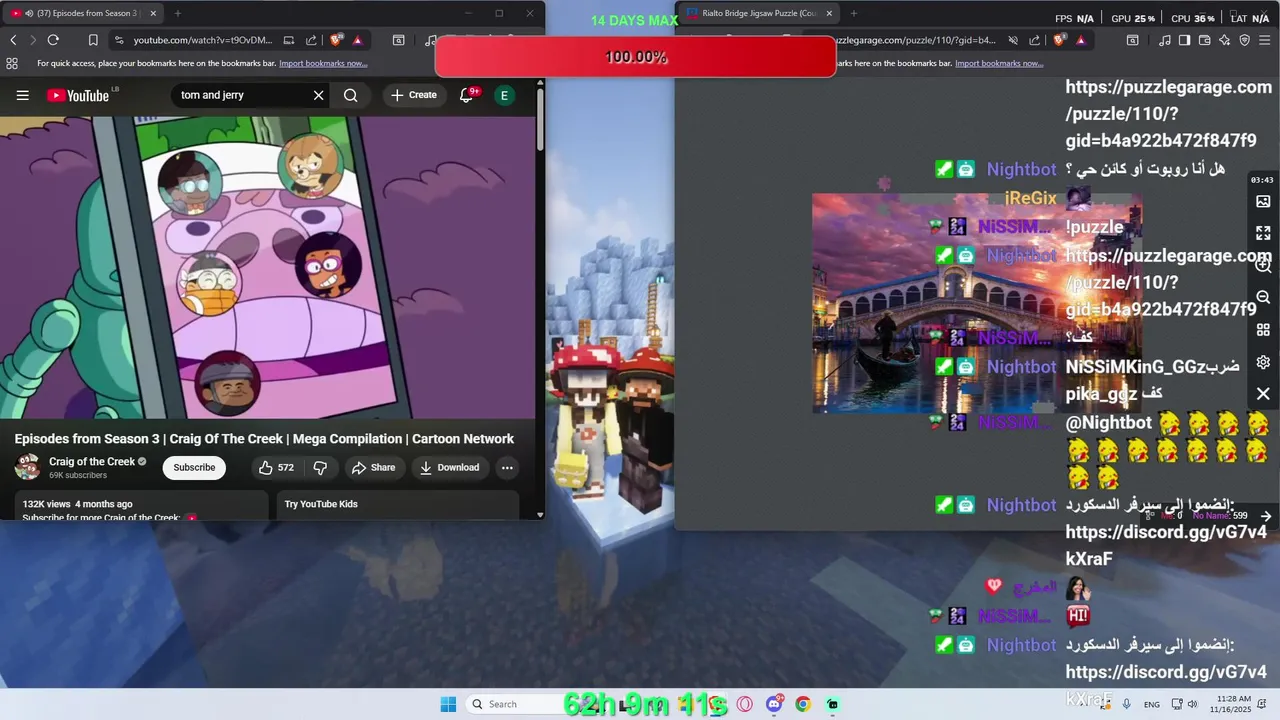Screen dimensions: 1280x720
Task: Open YouTube notifications bell
Action: click(x=467, y=95)
